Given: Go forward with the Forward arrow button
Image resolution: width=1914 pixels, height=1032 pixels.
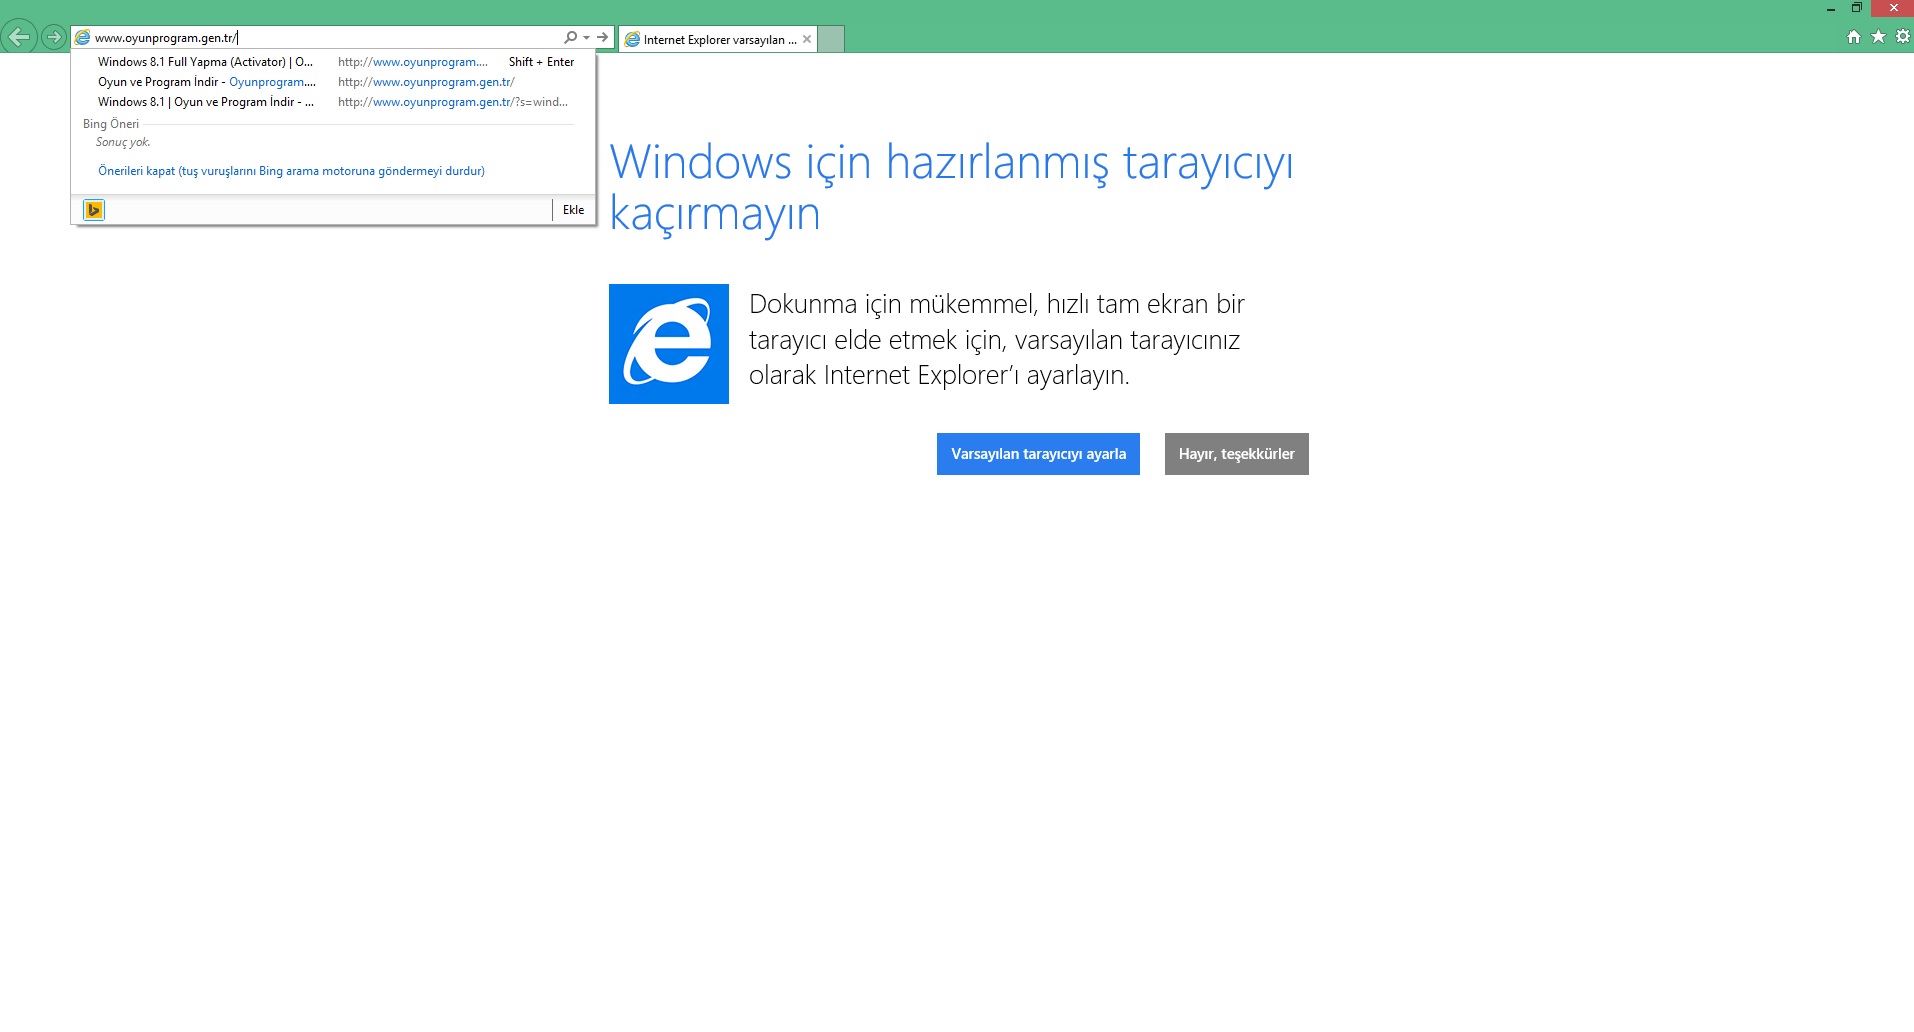Looking at the screenshot, I should click(x=54, y=38).
